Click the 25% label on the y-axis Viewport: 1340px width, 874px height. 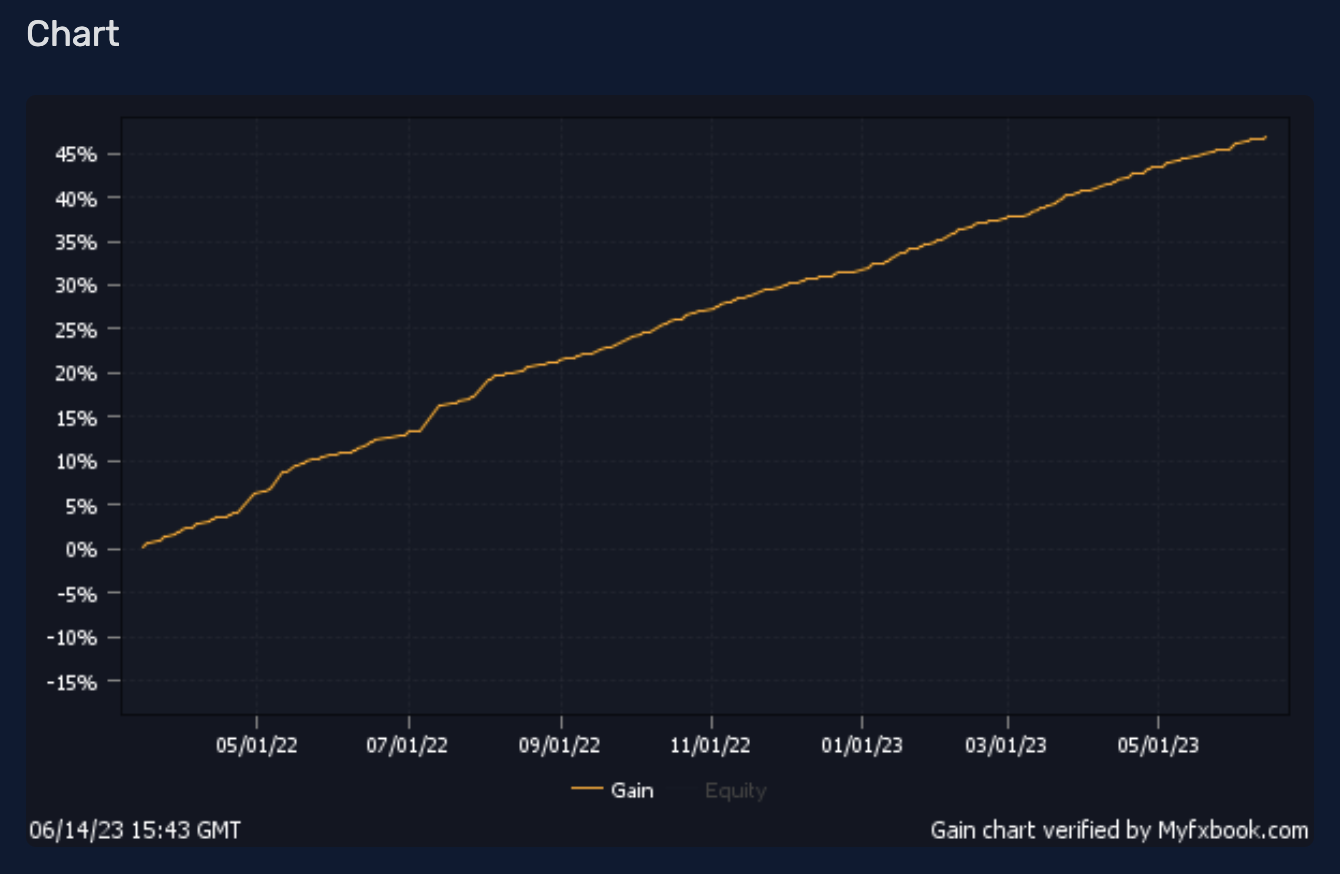[x=76, y=329]
